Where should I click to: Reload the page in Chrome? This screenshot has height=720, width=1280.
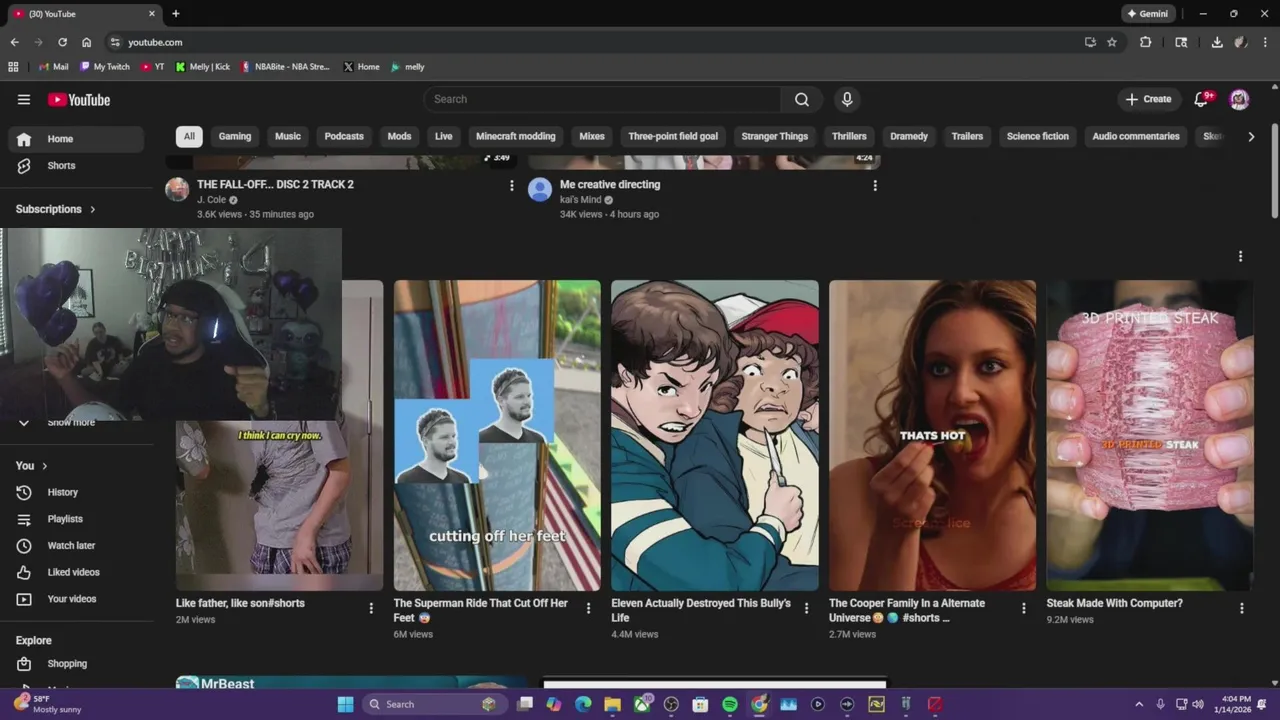tap(62, 42)
